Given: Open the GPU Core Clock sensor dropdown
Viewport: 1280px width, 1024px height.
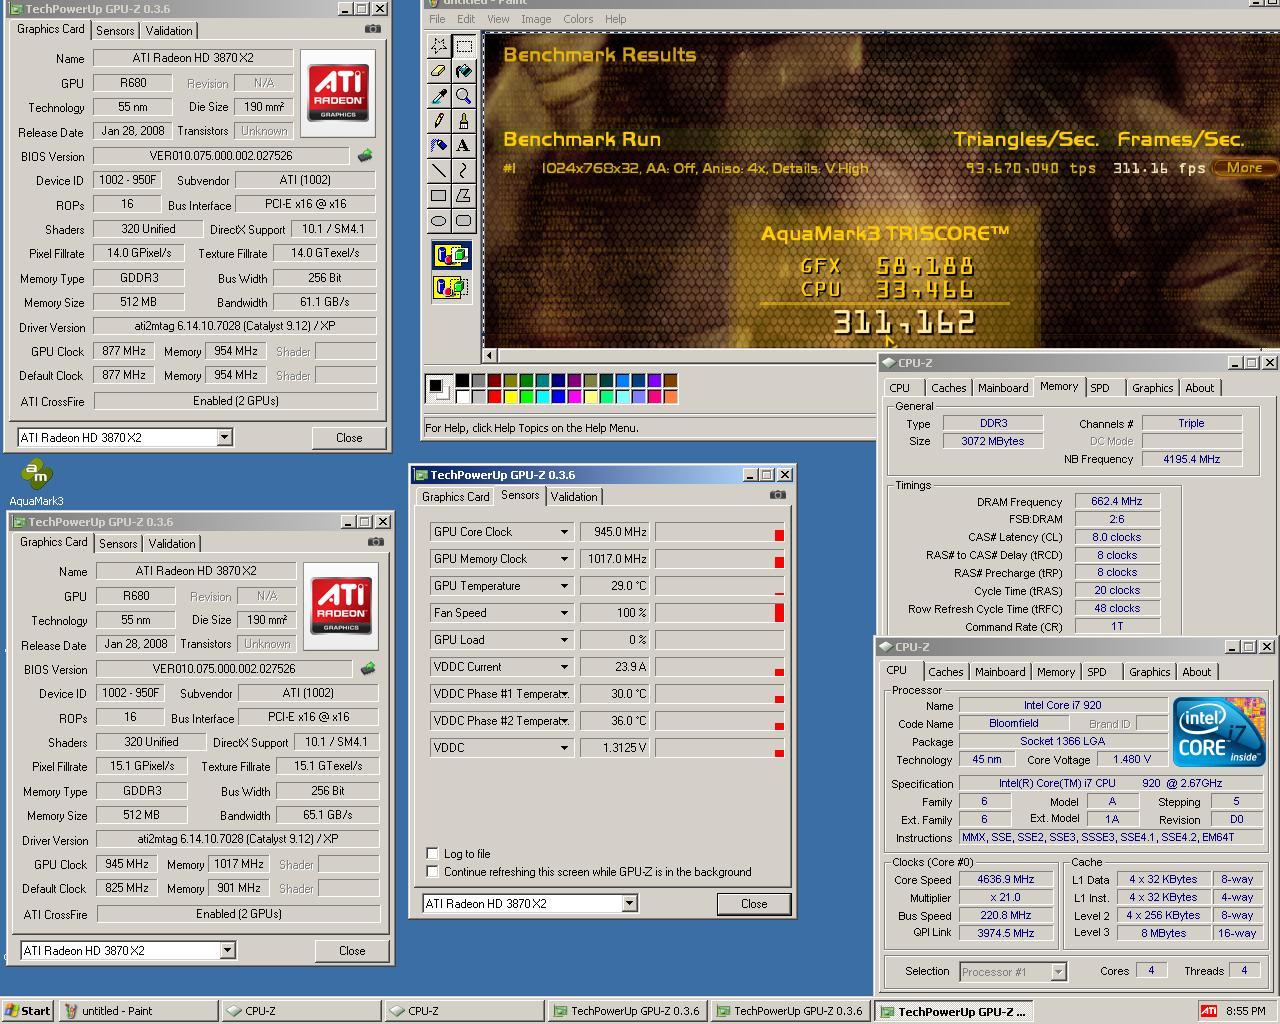Looking at the screenshot, I should tap(564, 532).
